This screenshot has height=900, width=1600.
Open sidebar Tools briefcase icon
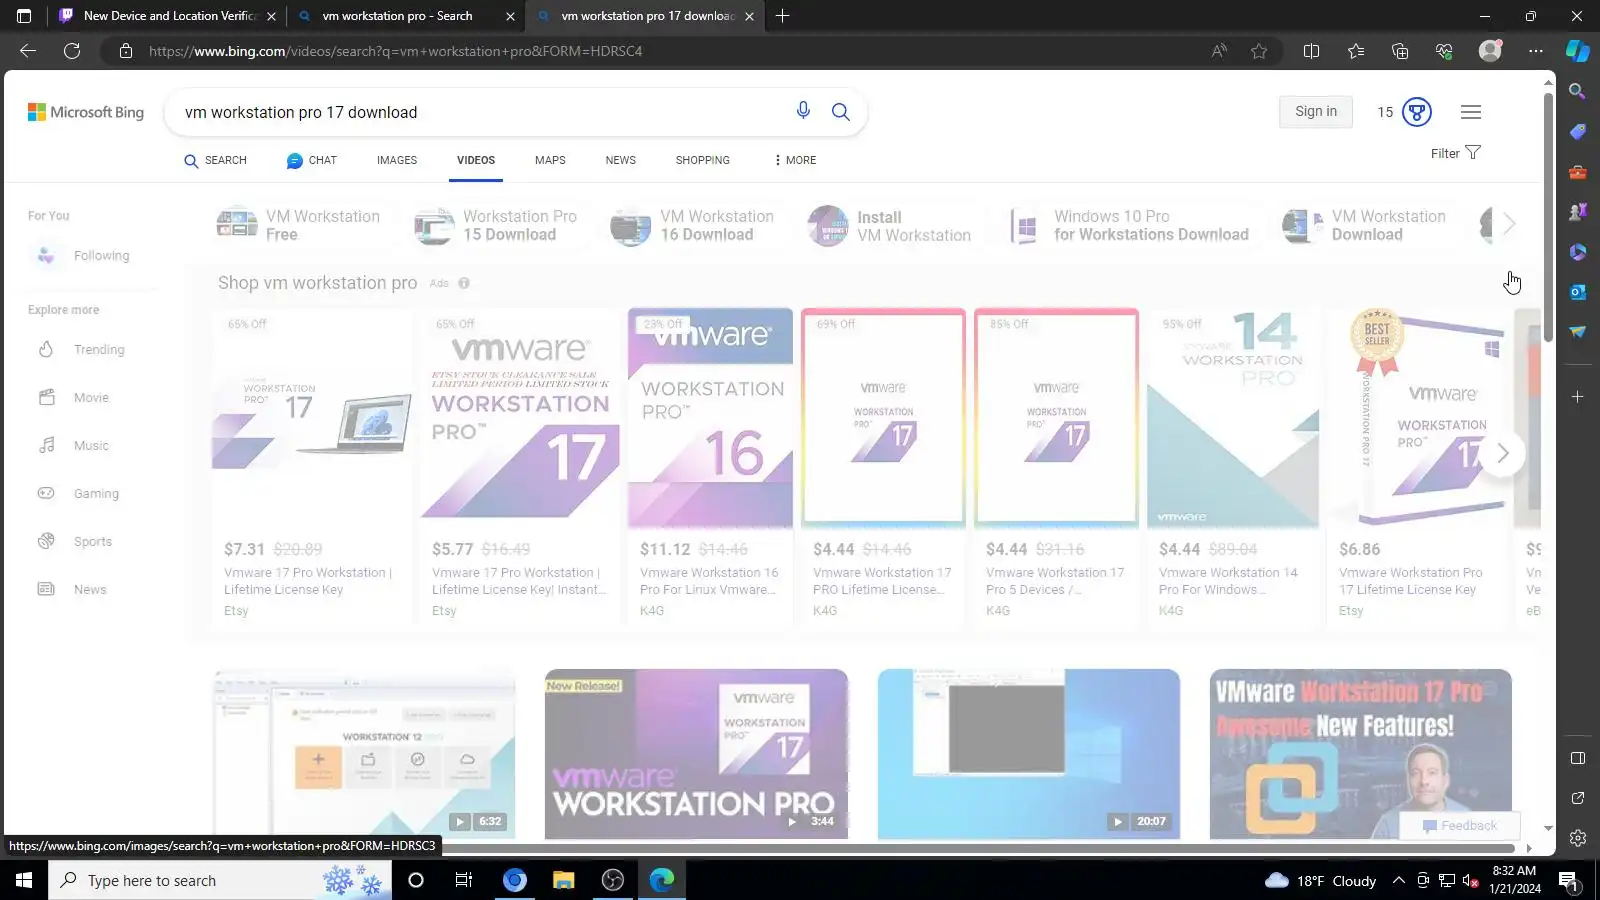(x=1577, y=172)
